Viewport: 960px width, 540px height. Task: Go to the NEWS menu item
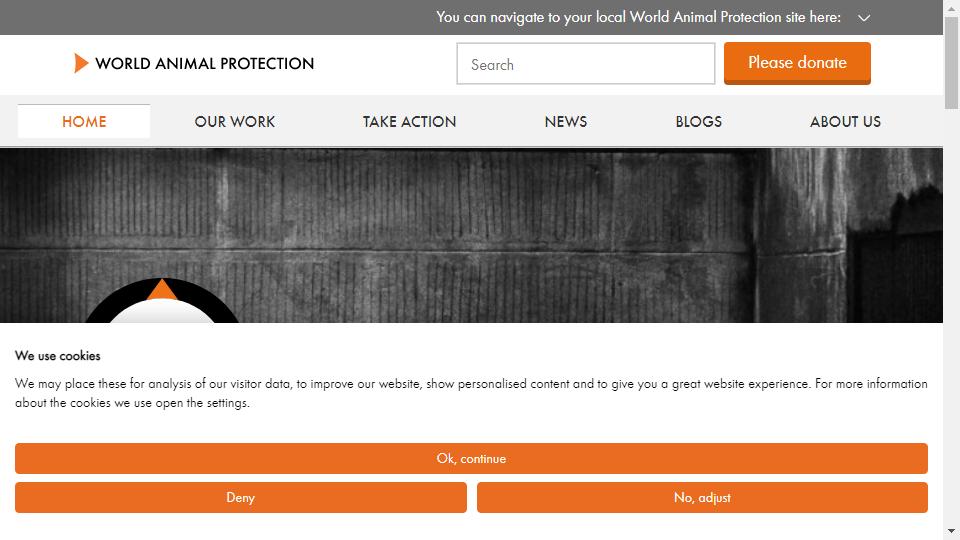click(x=566, y=122)
